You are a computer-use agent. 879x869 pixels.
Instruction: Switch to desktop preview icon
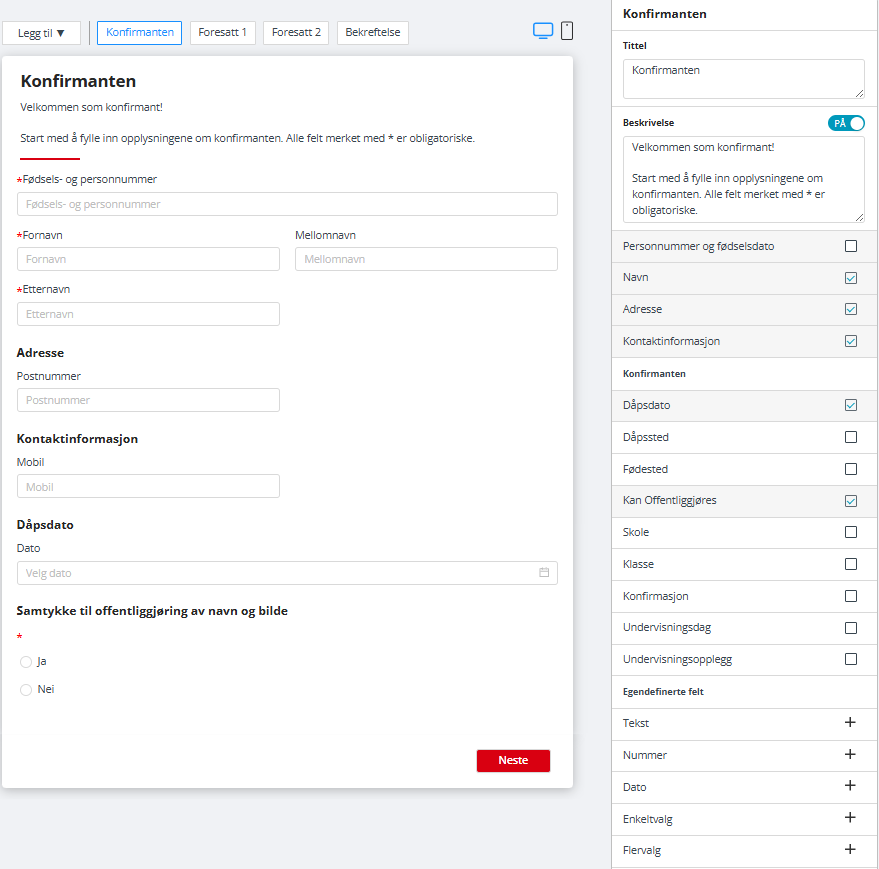(543, 31)
